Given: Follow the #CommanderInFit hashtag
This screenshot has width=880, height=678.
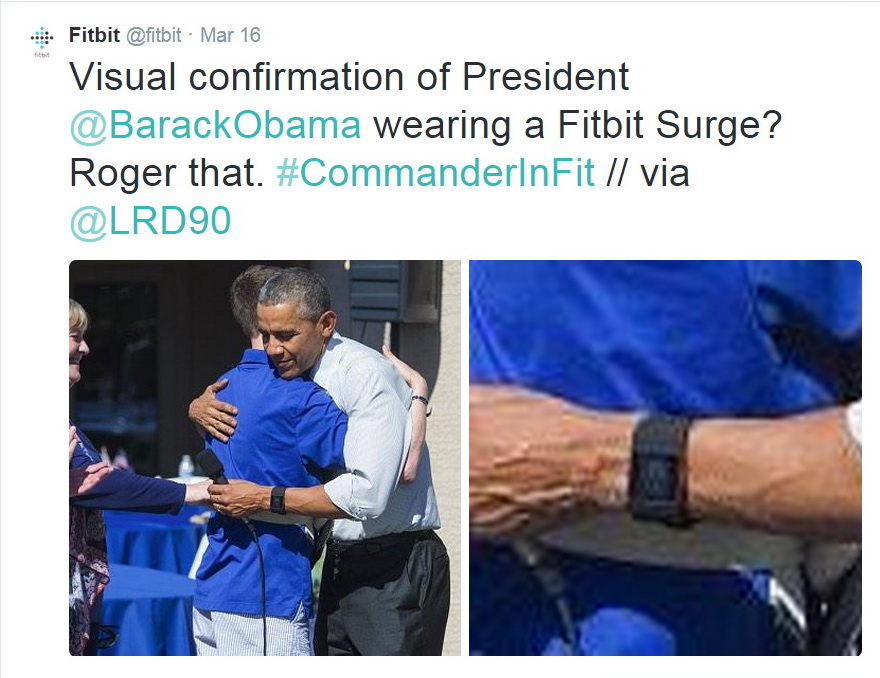Looking at the screenshot, I should coord(435,172).
